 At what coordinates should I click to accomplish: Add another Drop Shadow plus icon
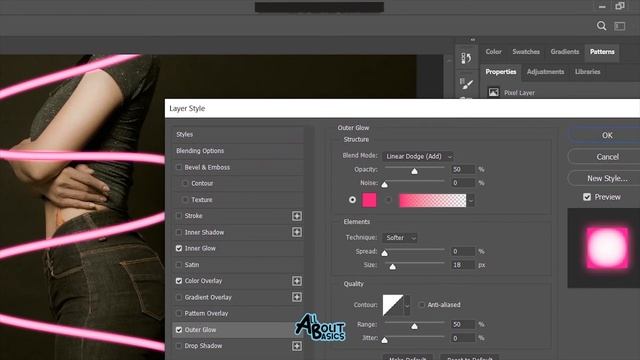[x=297, y=346]
